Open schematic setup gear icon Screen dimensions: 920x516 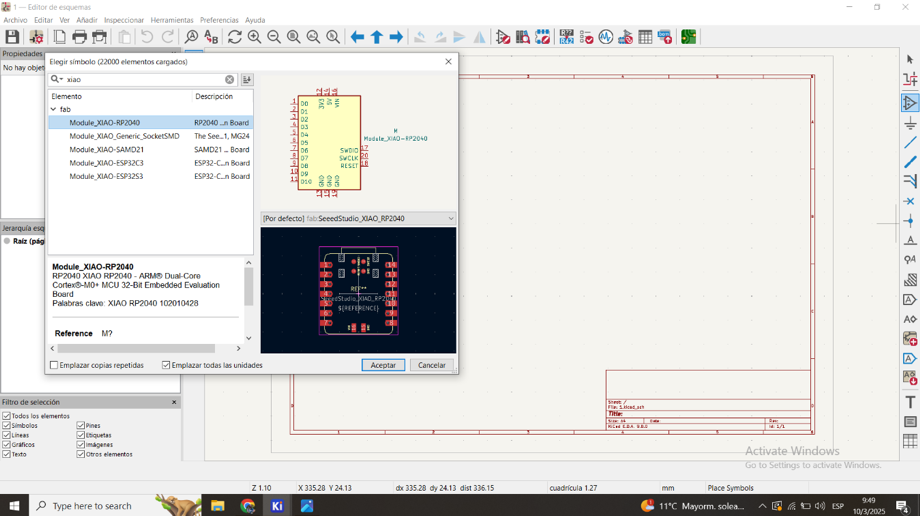(x=36, y=37)
